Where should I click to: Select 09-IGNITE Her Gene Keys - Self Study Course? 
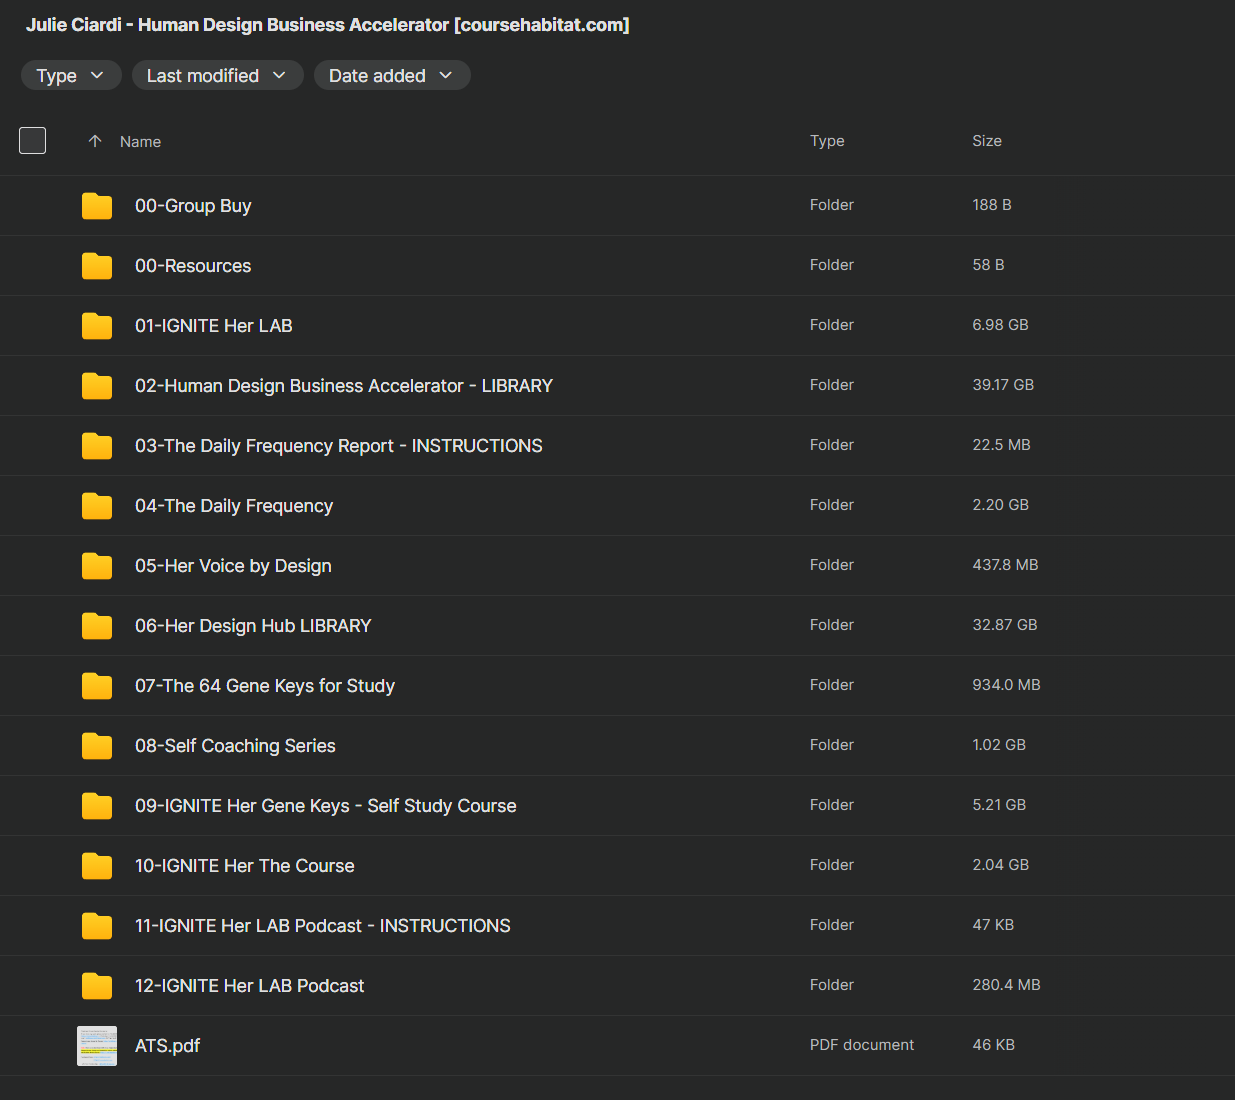(326, 806)
